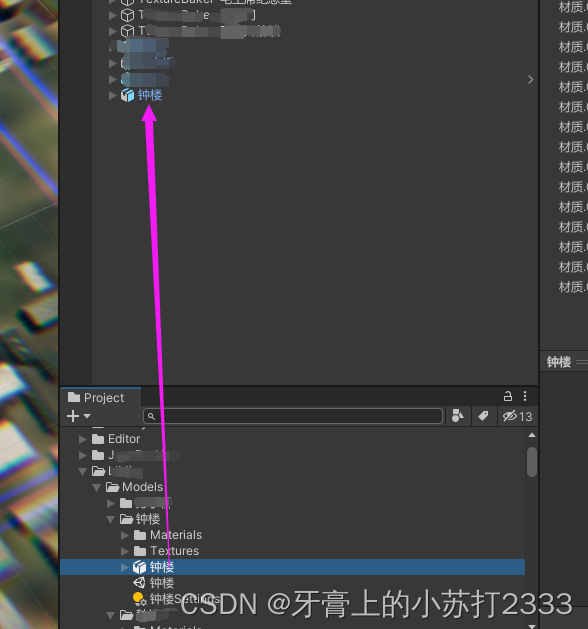Click the Editor folder icon

pyautogui.click(x=98, y=439)
